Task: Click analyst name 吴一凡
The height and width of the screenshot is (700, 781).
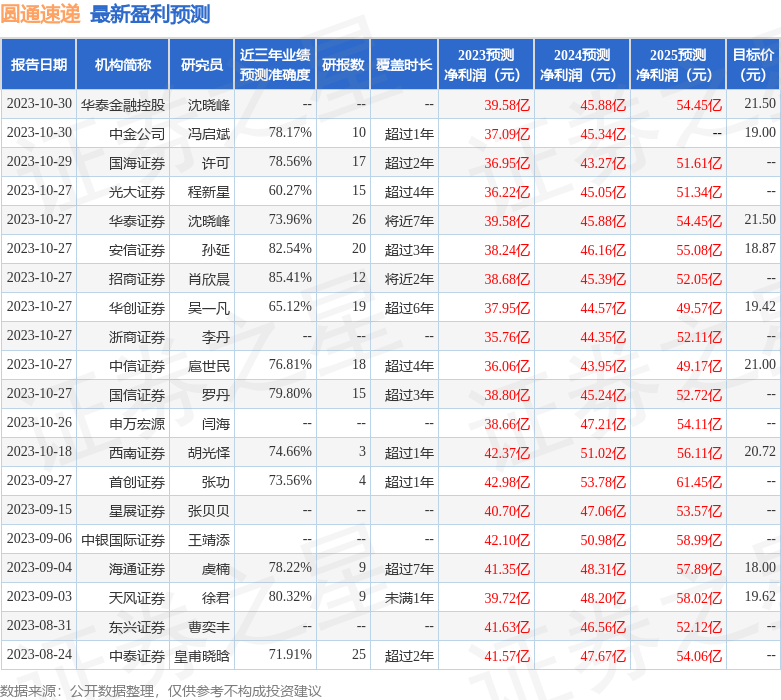Action: pos(209,307)
